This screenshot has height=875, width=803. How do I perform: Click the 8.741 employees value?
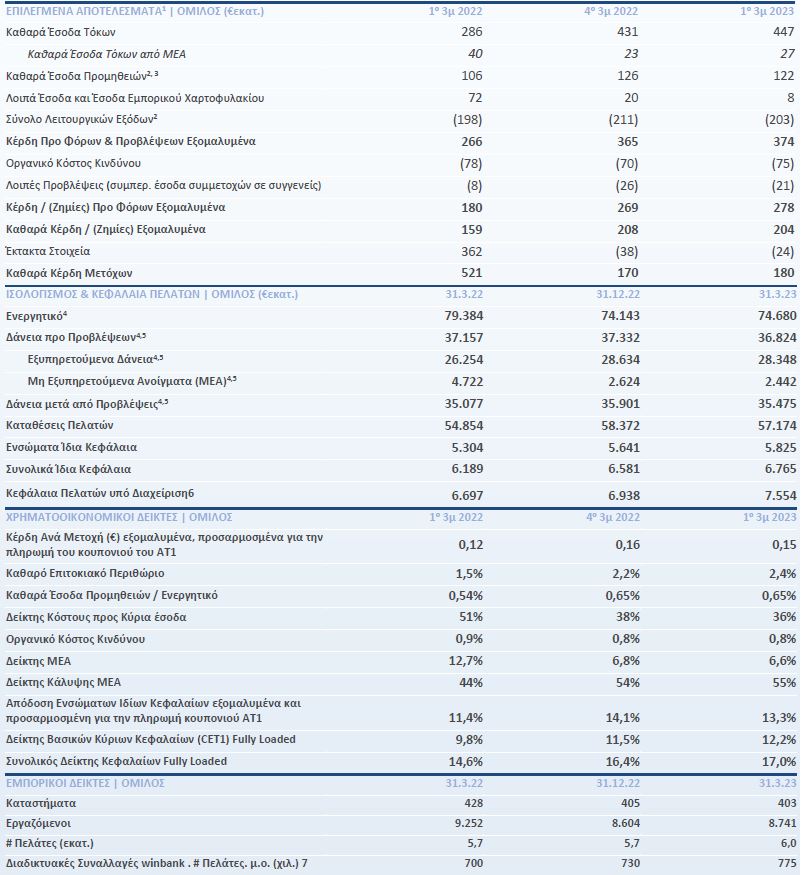tap(780, 825)
